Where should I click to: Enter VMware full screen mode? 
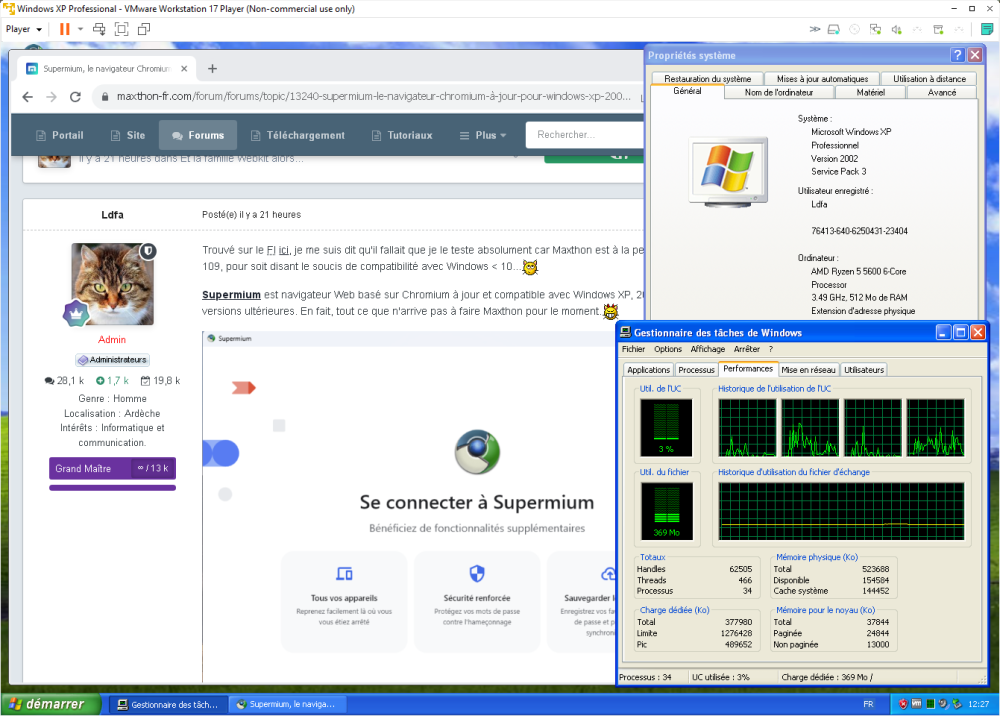pyautogui.click(x=121, y=29)
